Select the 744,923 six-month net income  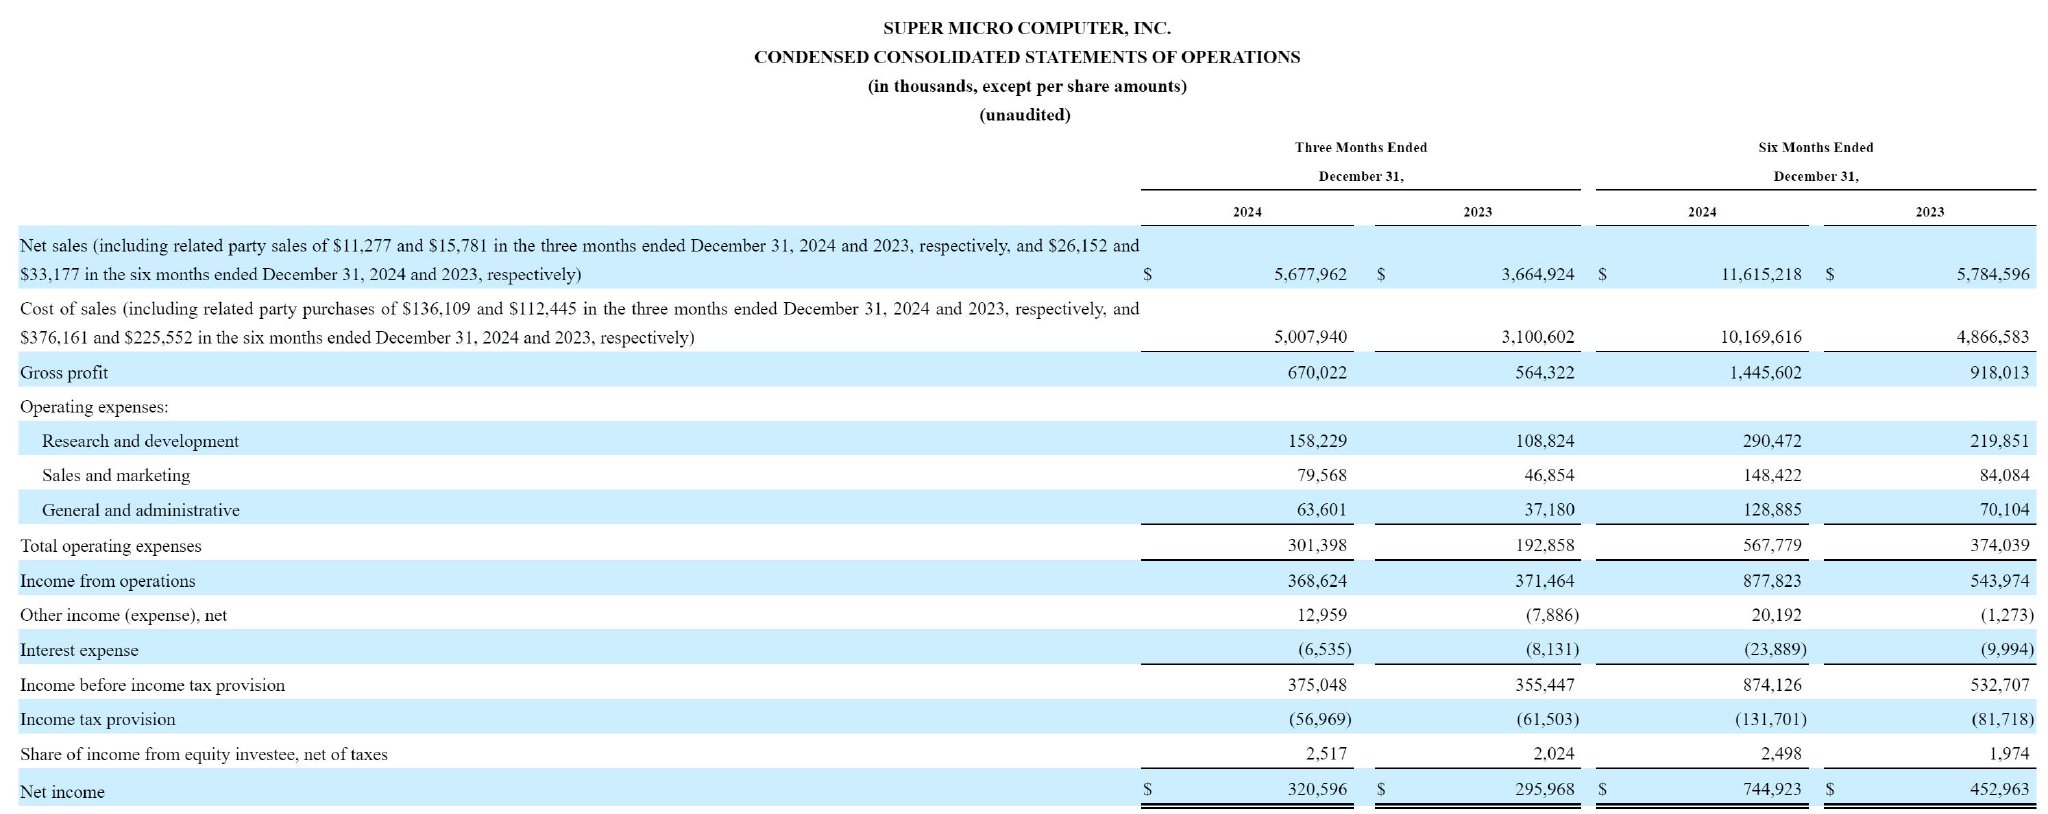1772,789
